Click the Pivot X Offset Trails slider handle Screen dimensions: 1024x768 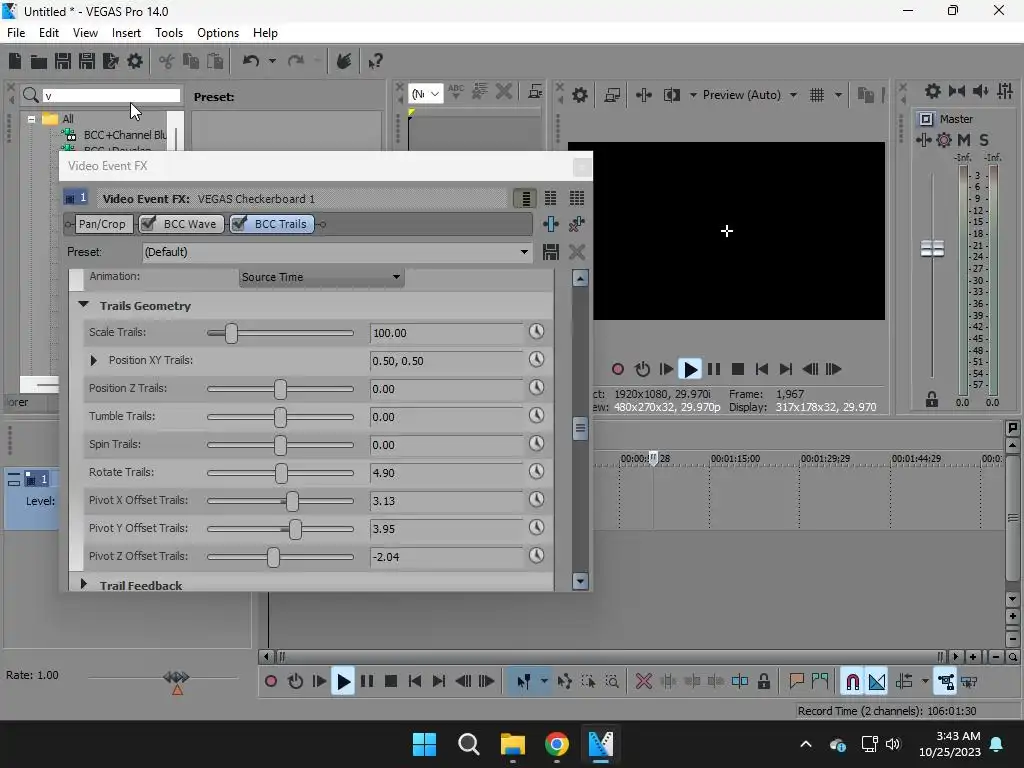click(x=292, y=501)
